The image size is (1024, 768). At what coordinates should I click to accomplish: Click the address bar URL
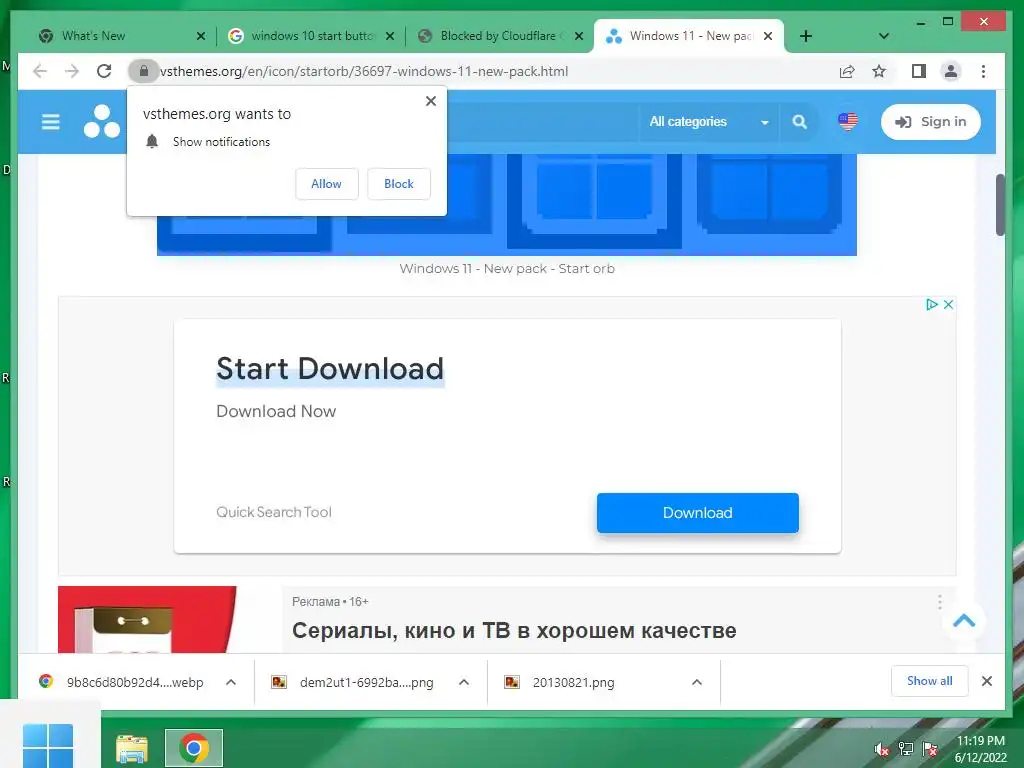click(x=364, y=71)
